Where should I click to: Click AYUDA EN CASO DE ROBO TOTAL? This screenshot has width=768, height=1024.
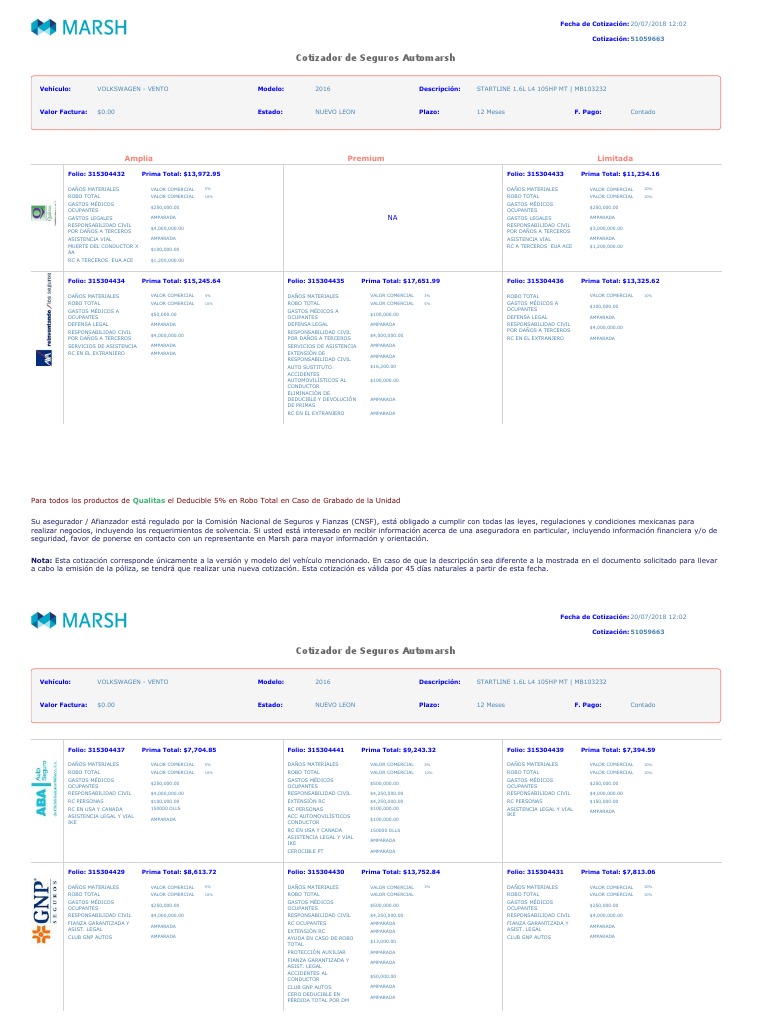click(x=320, y=941)
